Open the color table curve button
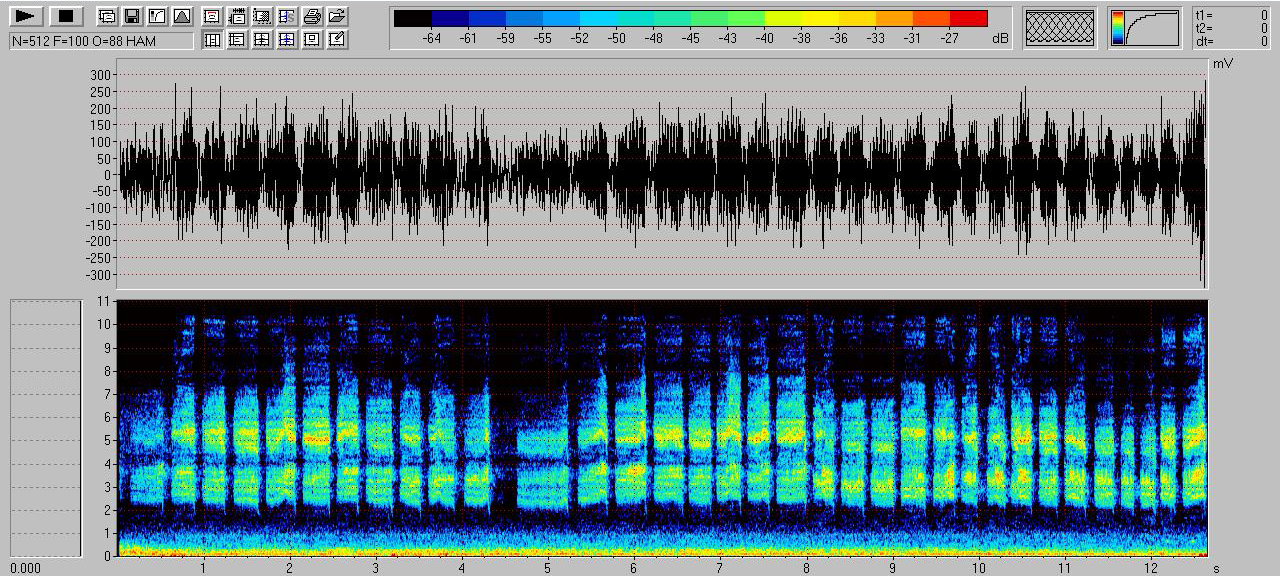This screenshot has width=1280, height=576. 1144,27
